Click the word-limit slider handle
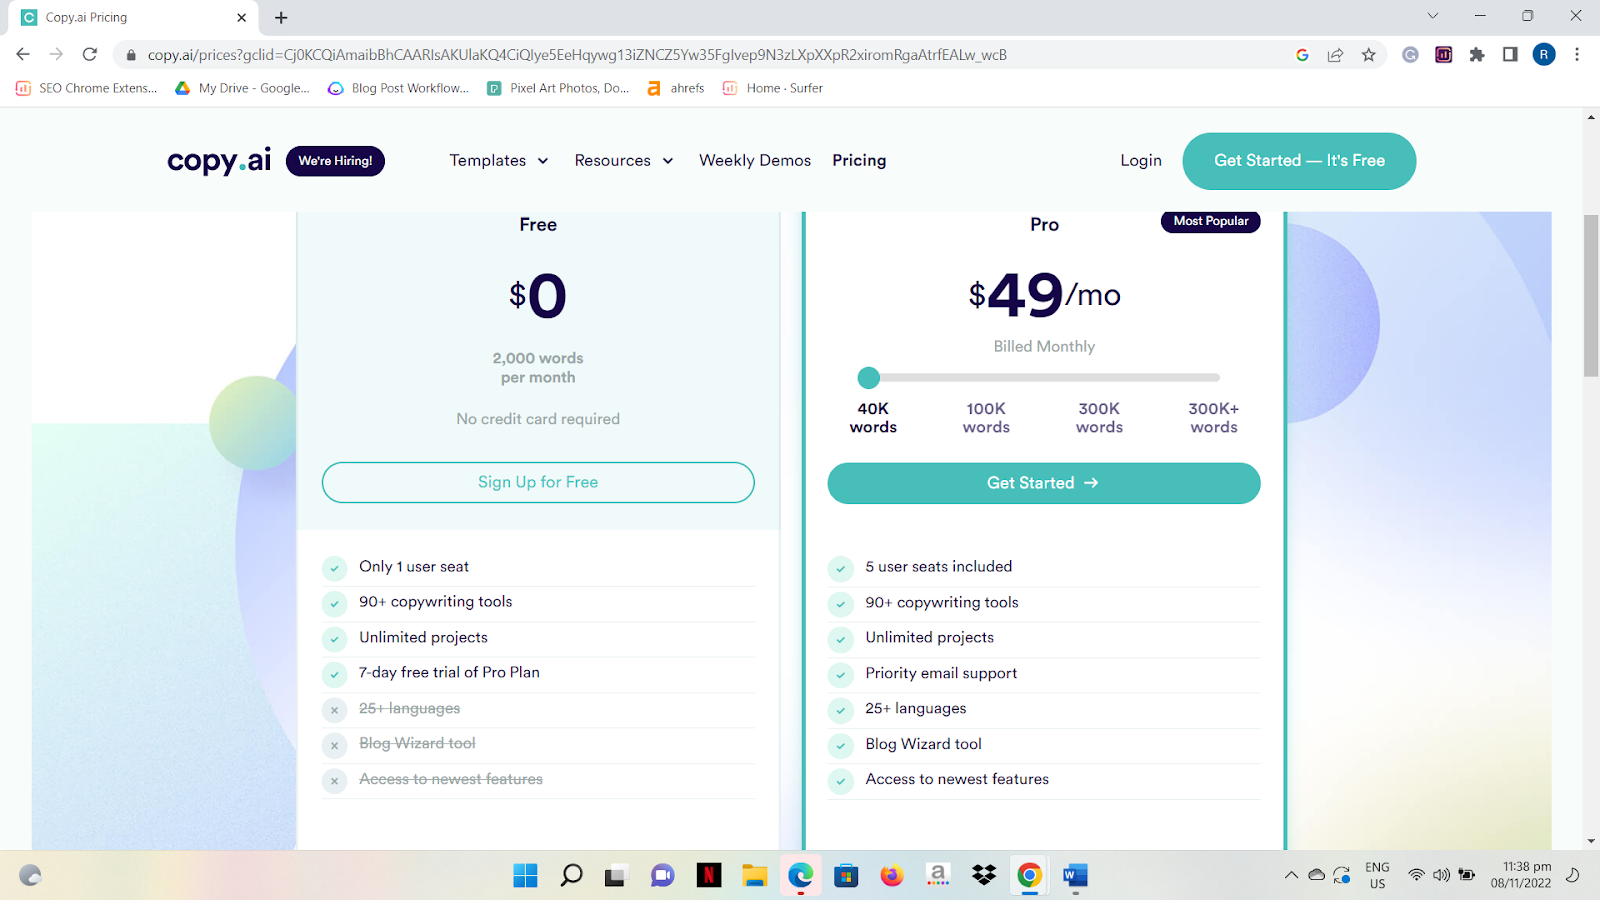 coord(869,378)
